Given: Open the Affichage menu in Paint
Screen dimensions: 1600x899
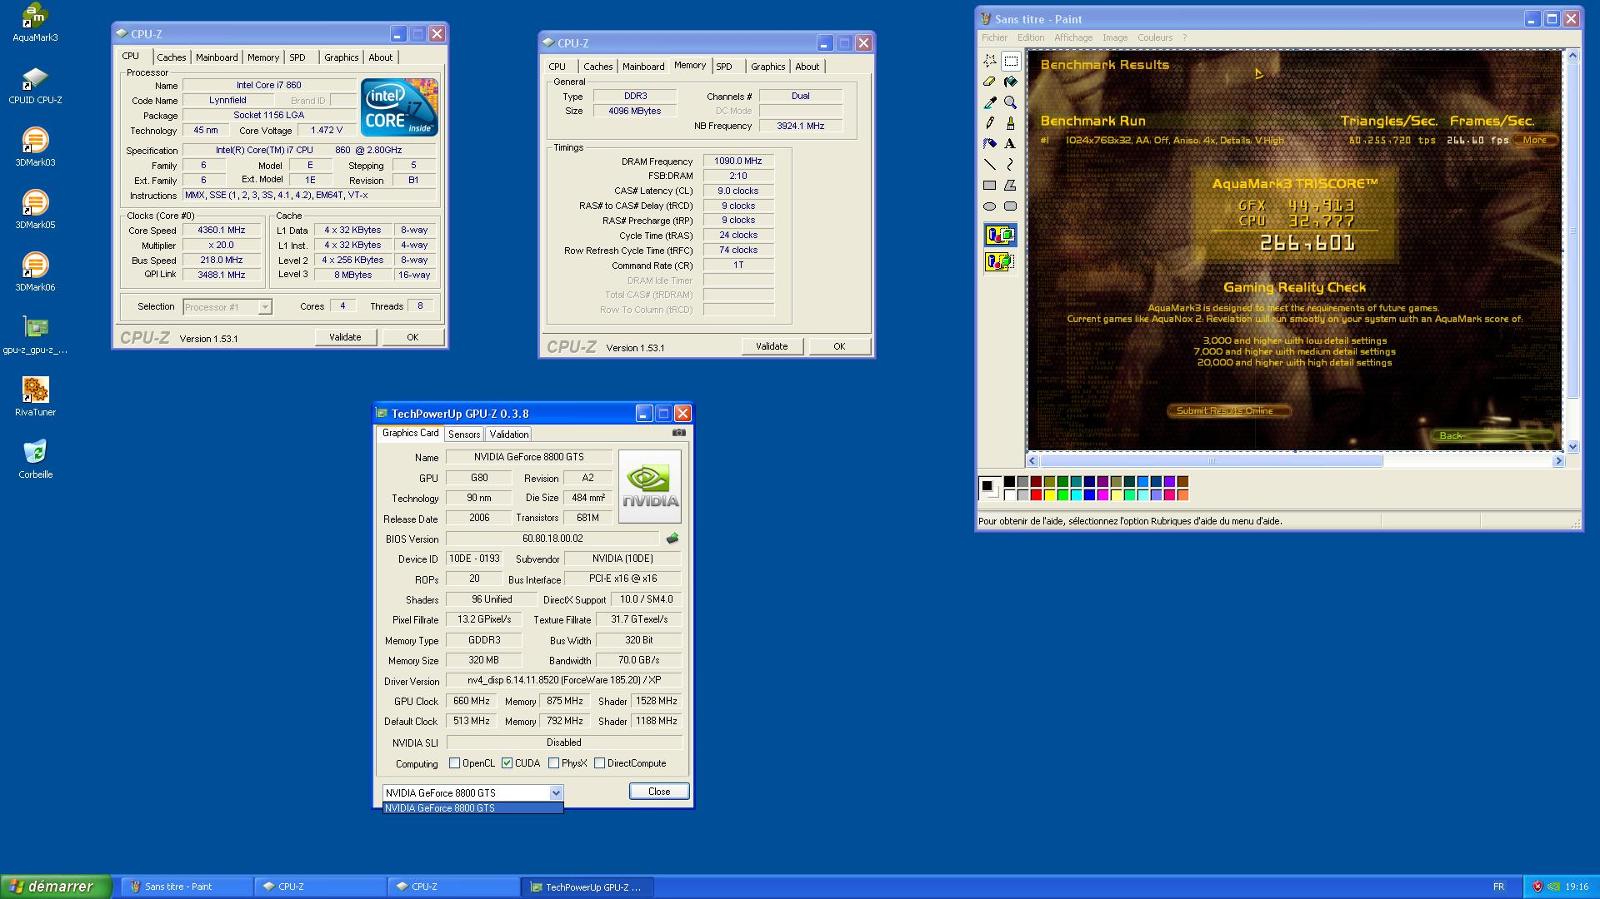Looking at the screenshot, I should (1074, 38).
